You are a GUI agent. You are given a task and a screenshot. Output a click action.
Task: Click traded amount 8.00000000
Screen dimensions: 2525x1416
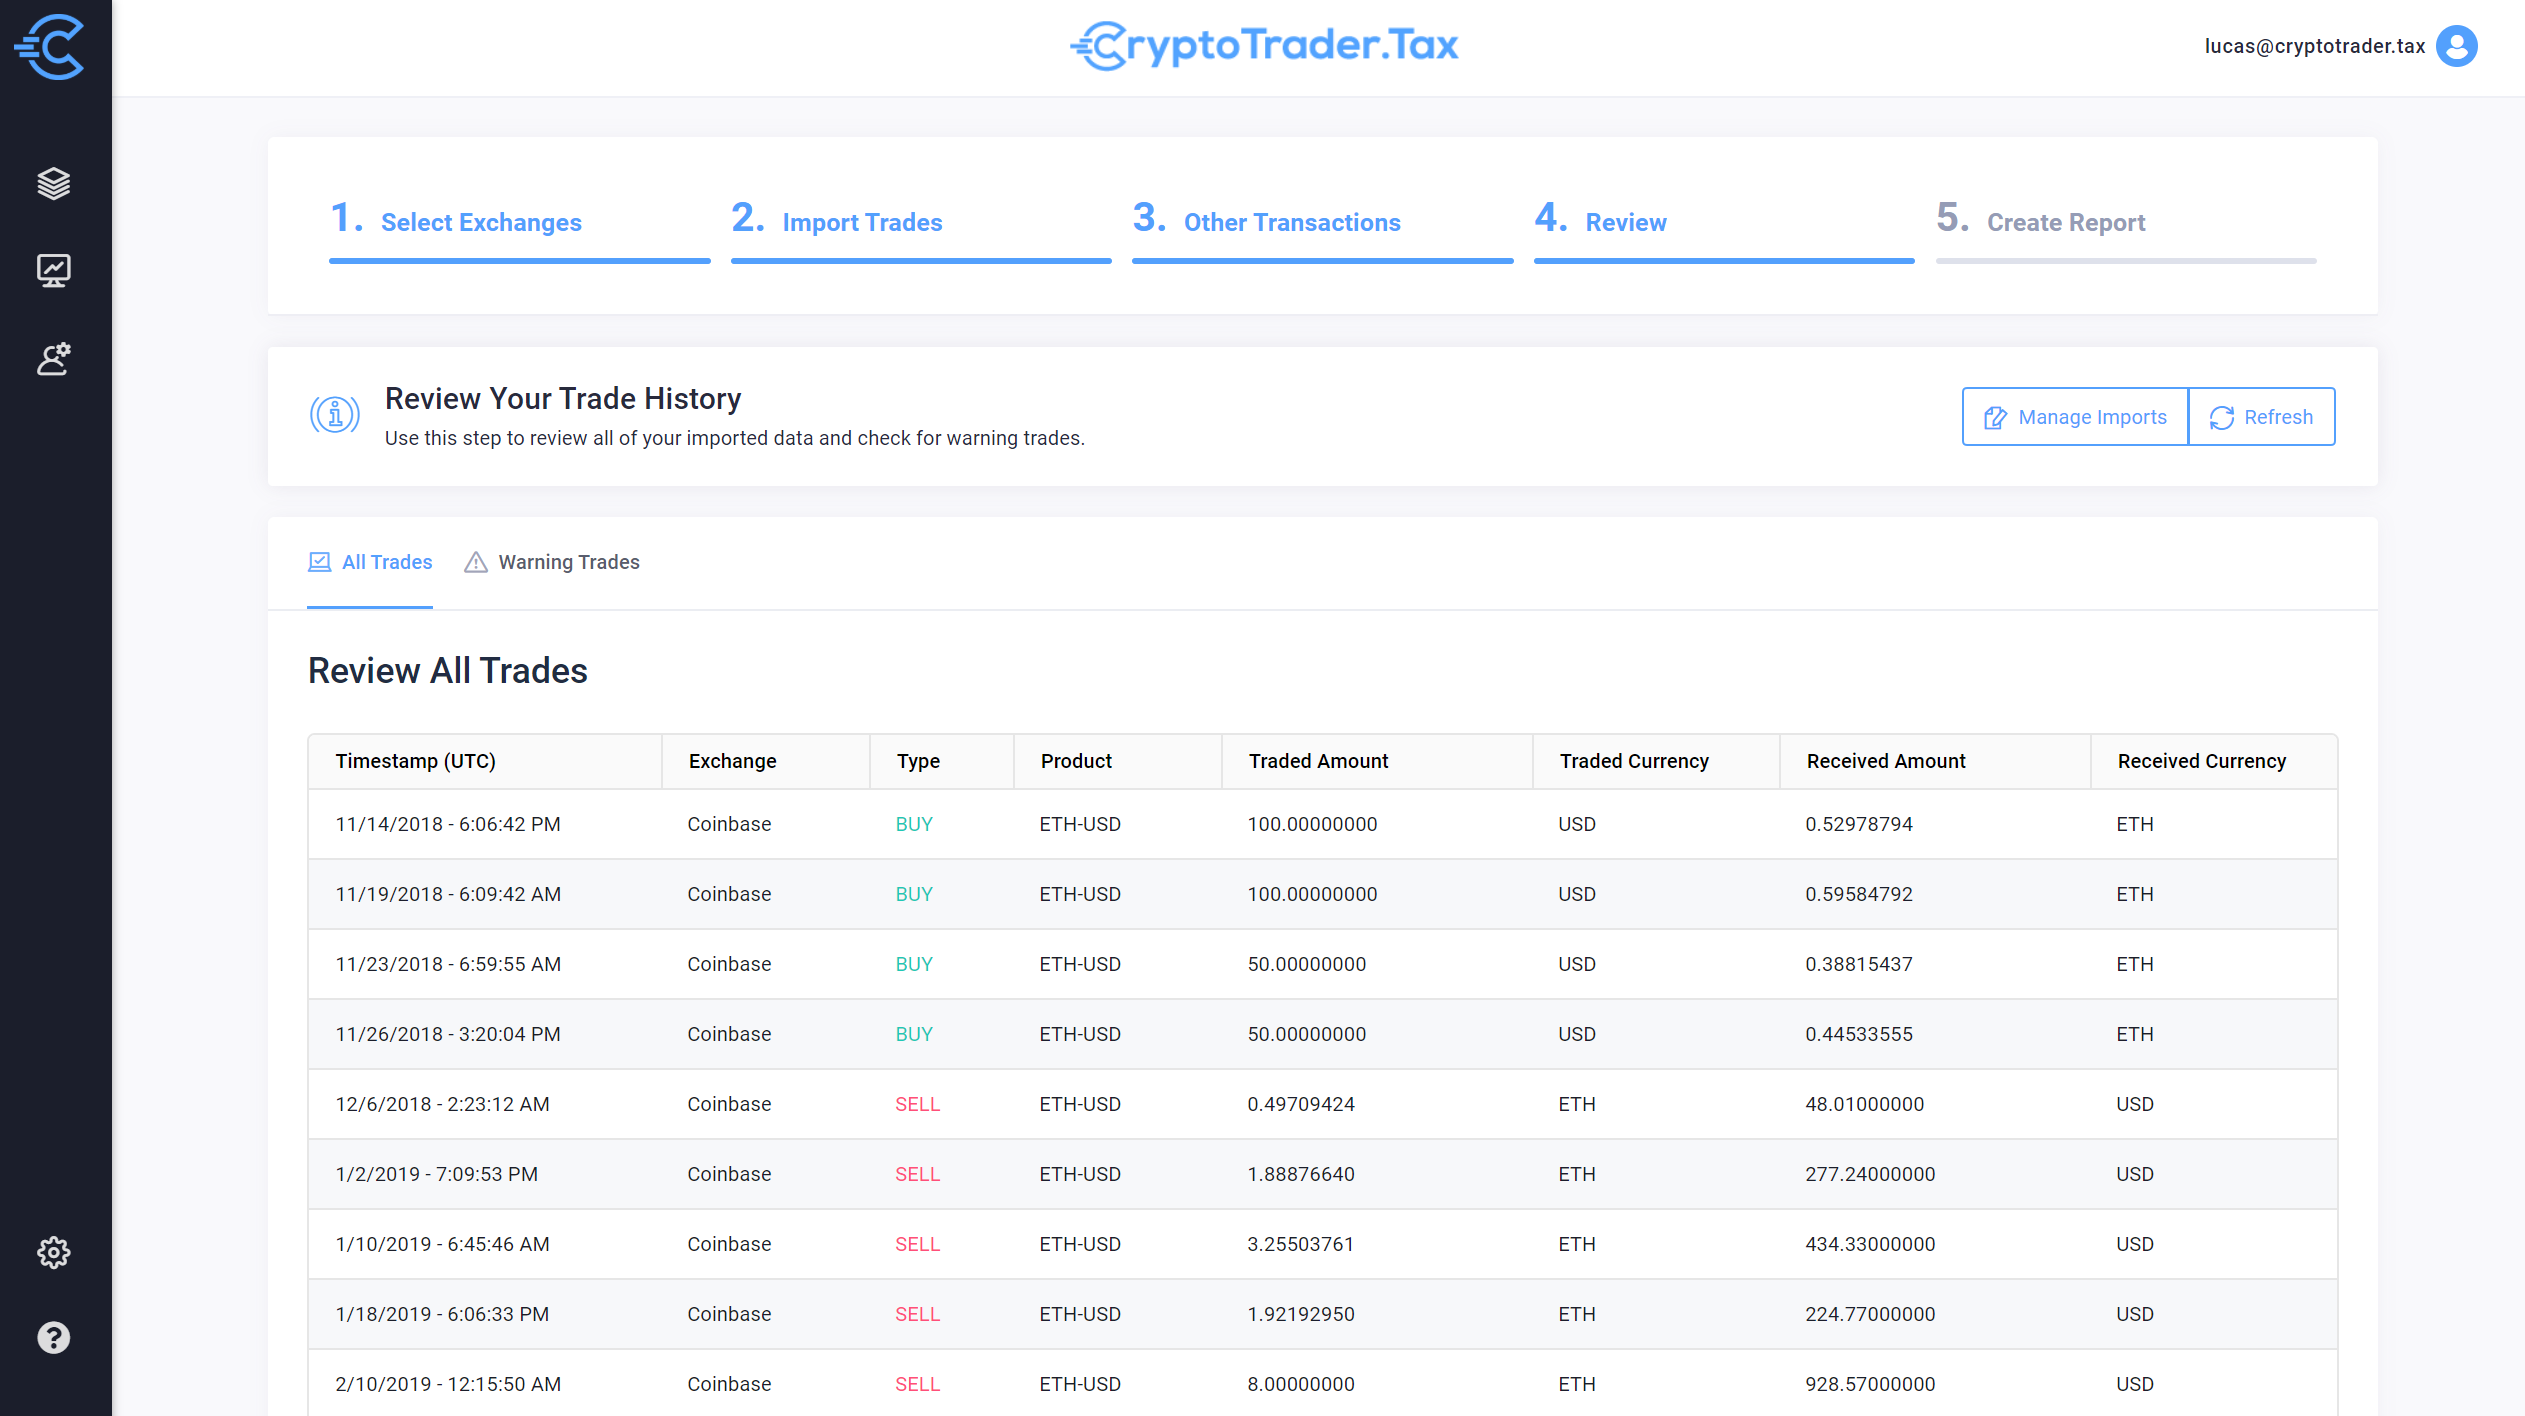pyautogui.click(x=1301, y=1384)
